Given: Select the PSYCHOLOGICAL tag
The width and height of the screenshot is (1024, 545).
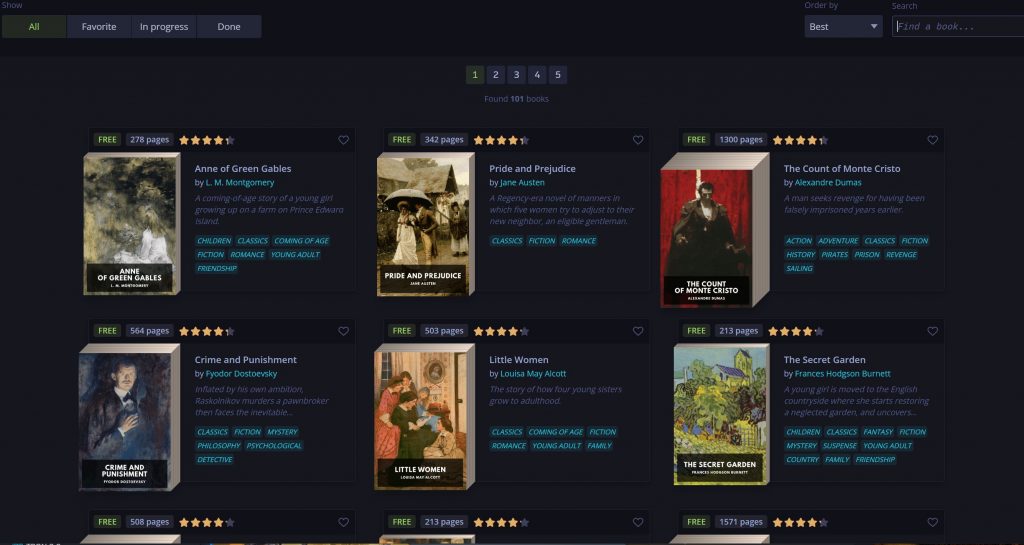Looking at the screenshot, I should (274, 446).
